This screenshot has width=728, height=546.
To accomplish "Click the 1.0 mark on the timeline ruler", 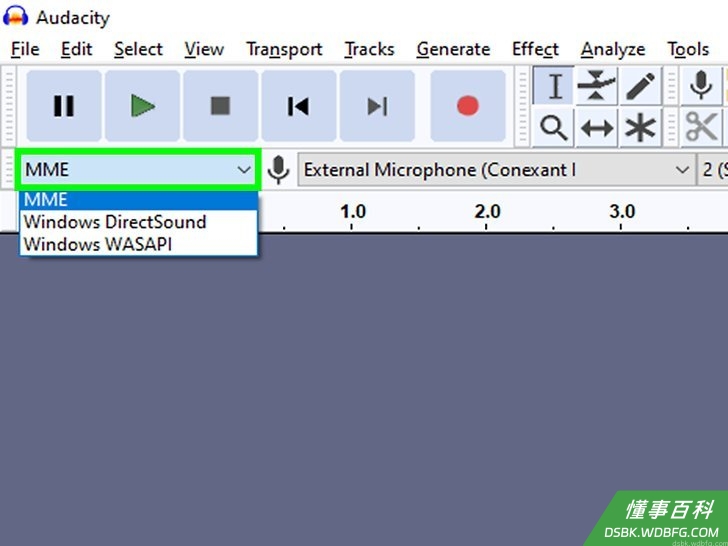I will [x=352, y=212].
